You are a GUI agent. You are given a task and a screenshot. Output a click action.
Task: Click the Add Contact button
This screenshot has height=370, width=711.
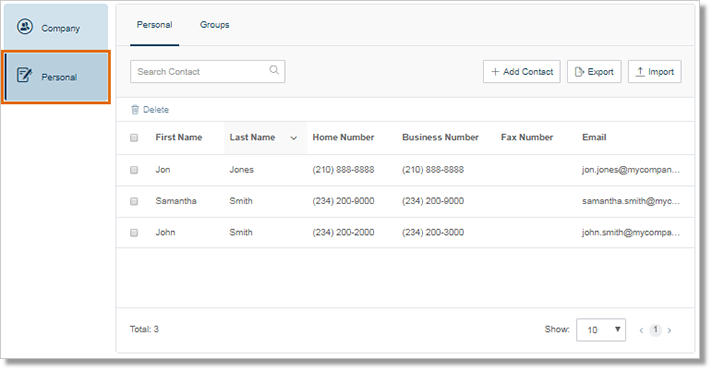(x=521, y=72)
